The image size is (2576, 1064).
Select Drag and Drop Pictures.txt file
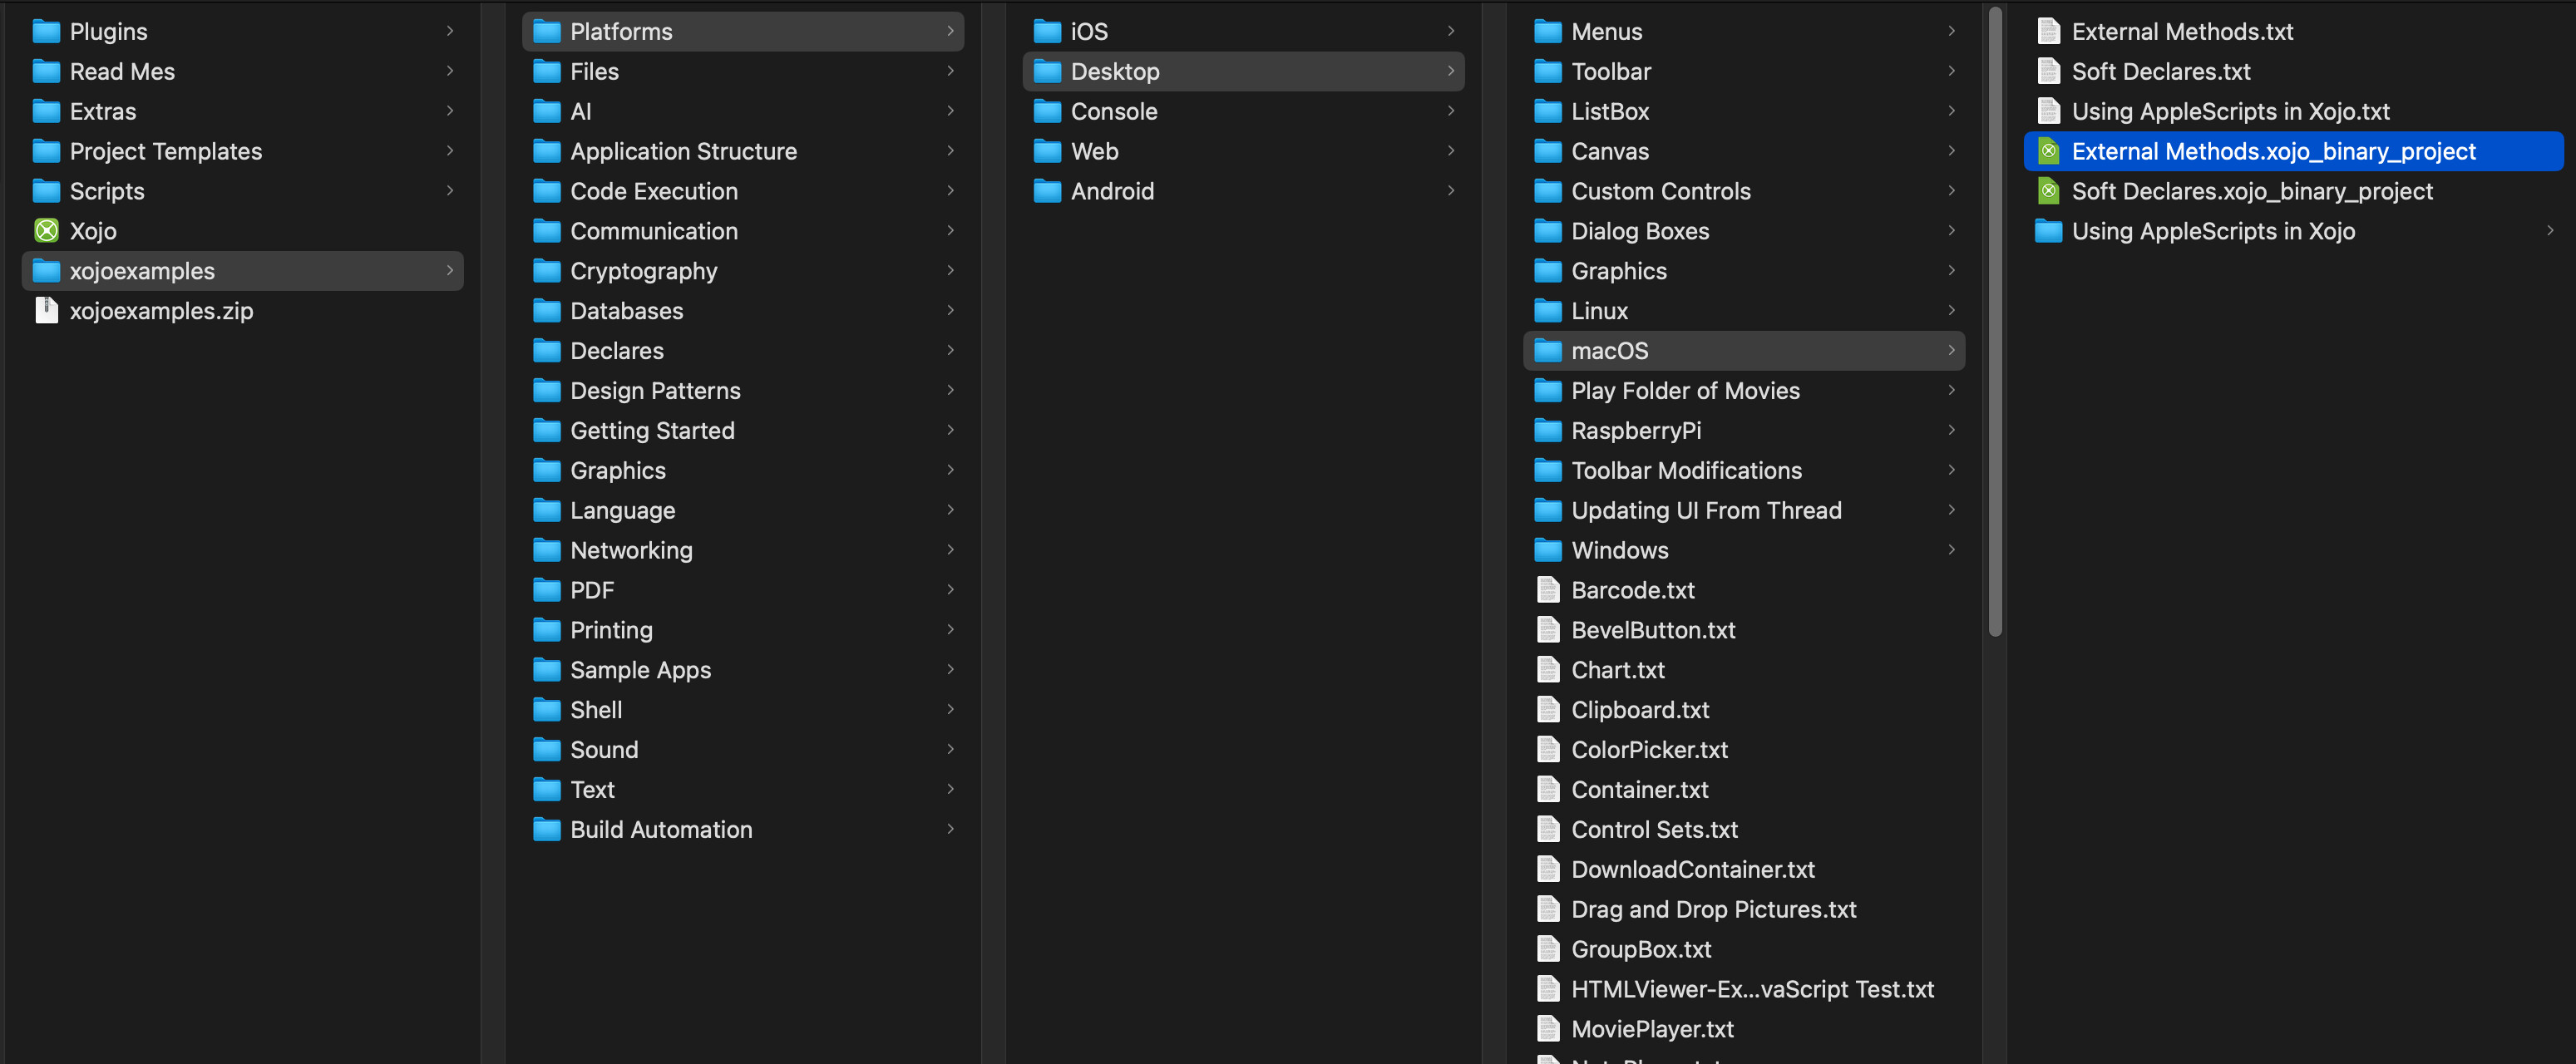[x=1713, y=909]
